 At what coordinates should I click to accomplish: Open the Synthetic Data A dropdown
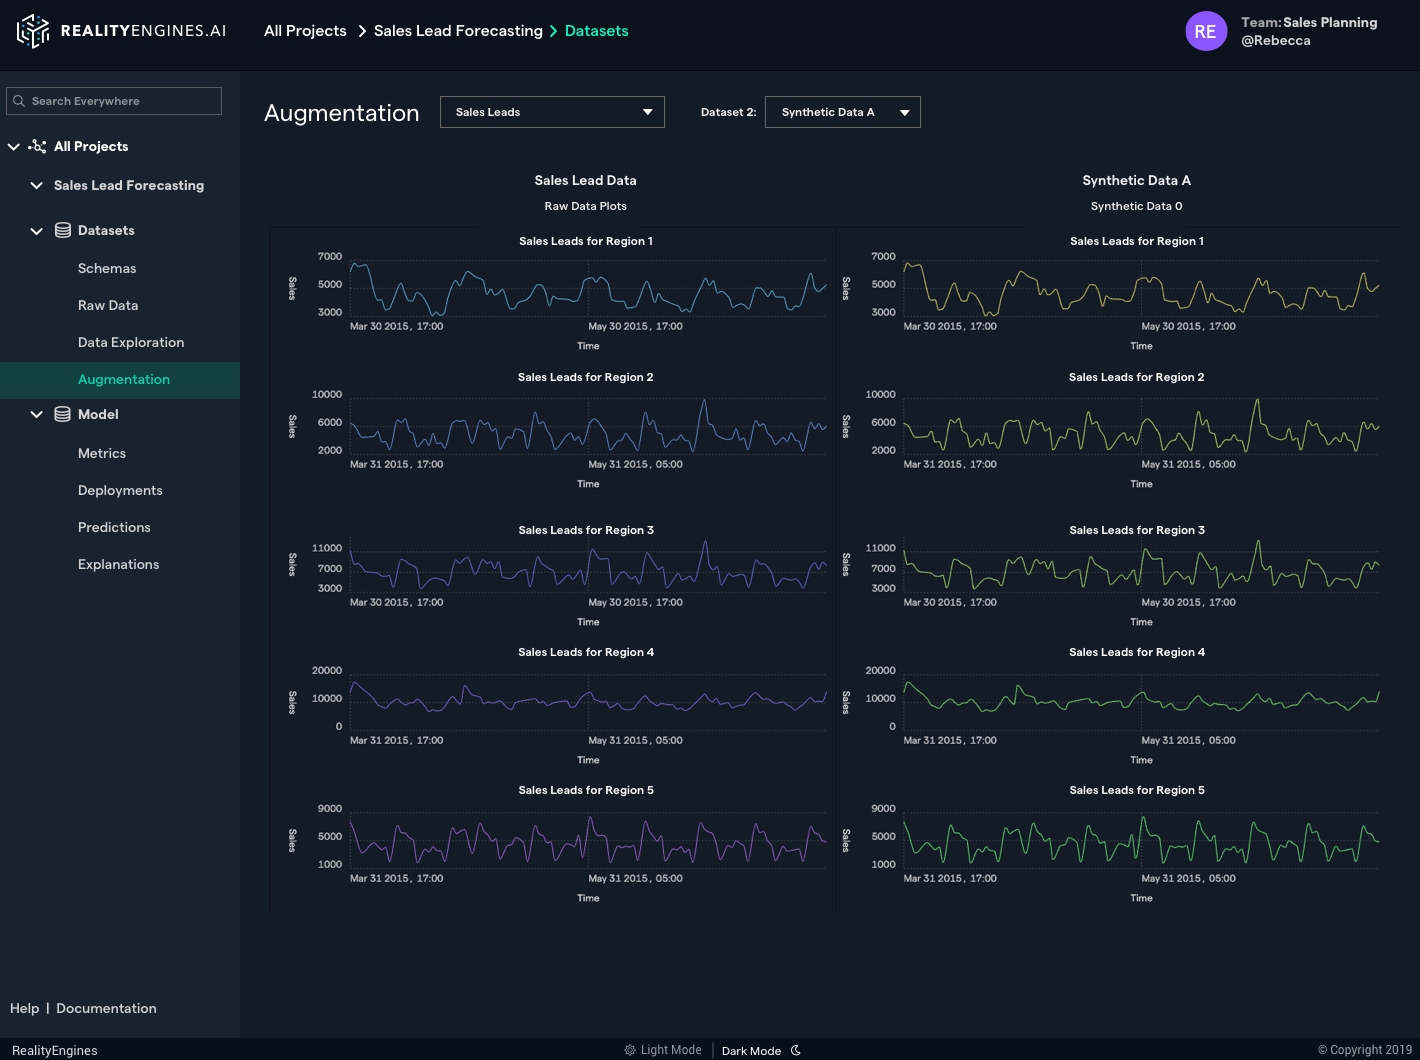[842, 112]
